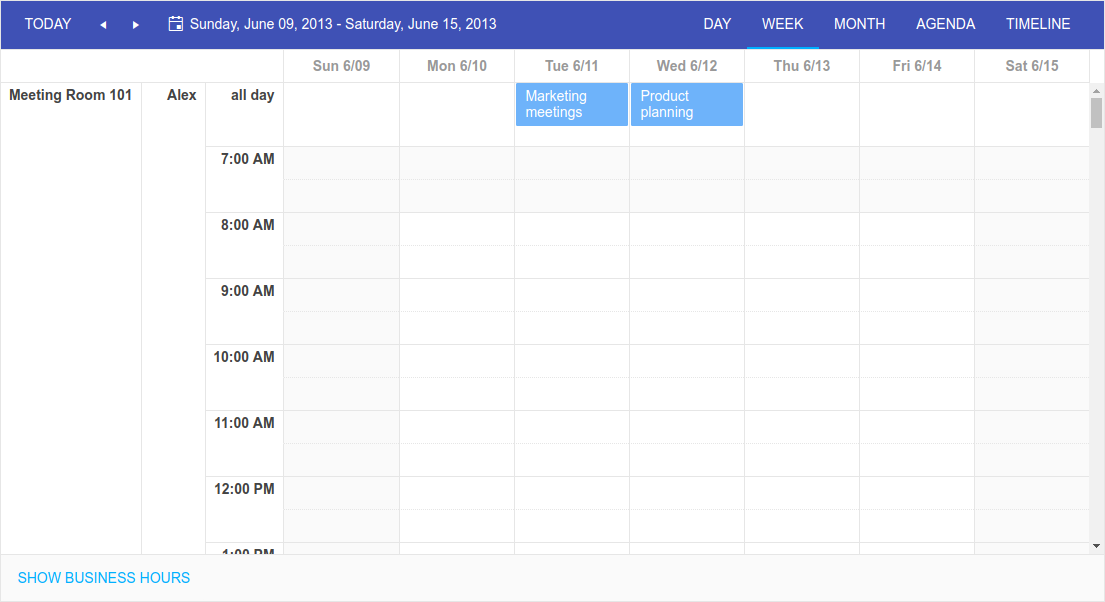This screenshot has width=1105, height=602.
Task: Open the date range Sunday, June 09, 2013 label
Action: 343,24
